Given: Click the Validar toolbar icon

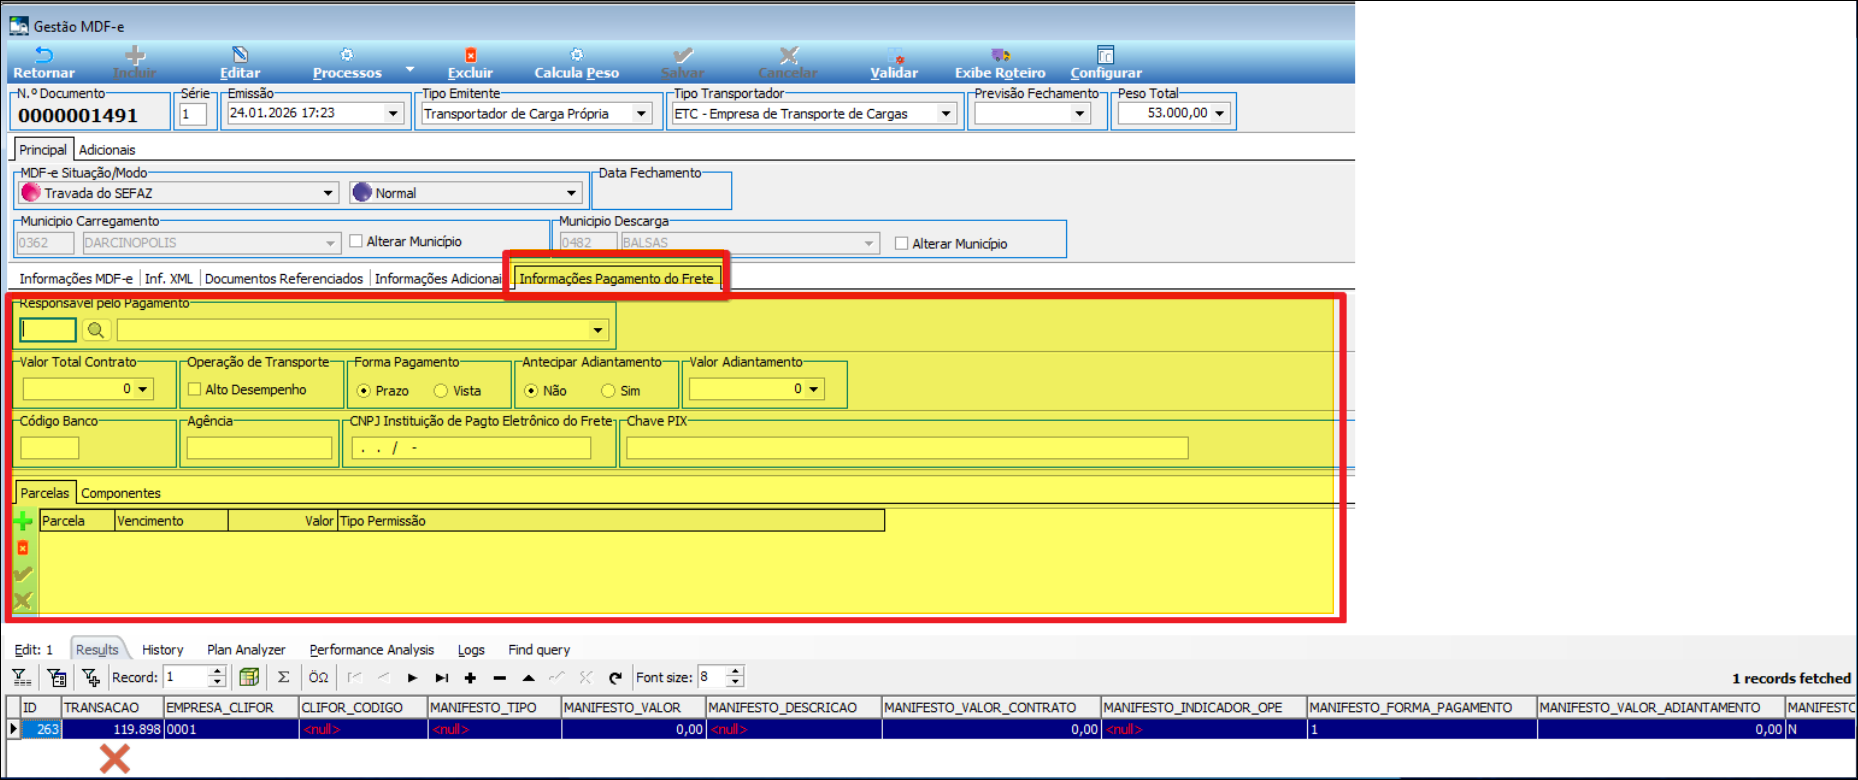Looking at the screenshot, I should click(894, 56).
